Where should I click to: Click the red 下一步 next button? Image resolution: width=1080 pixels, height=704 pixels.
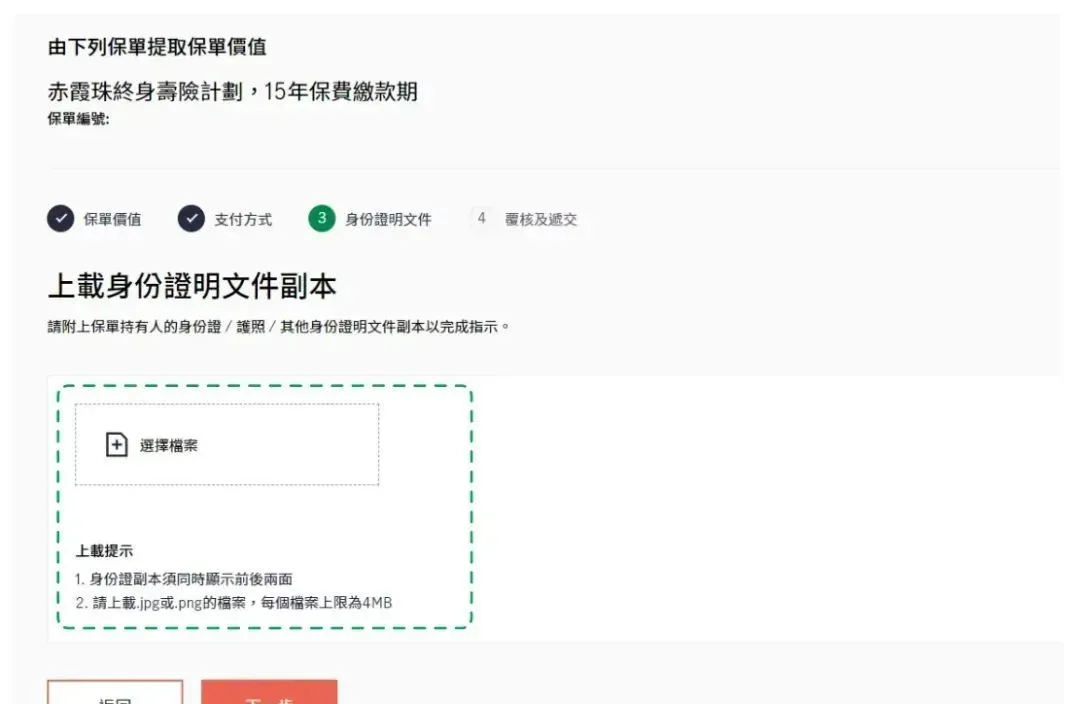point(269,692)
